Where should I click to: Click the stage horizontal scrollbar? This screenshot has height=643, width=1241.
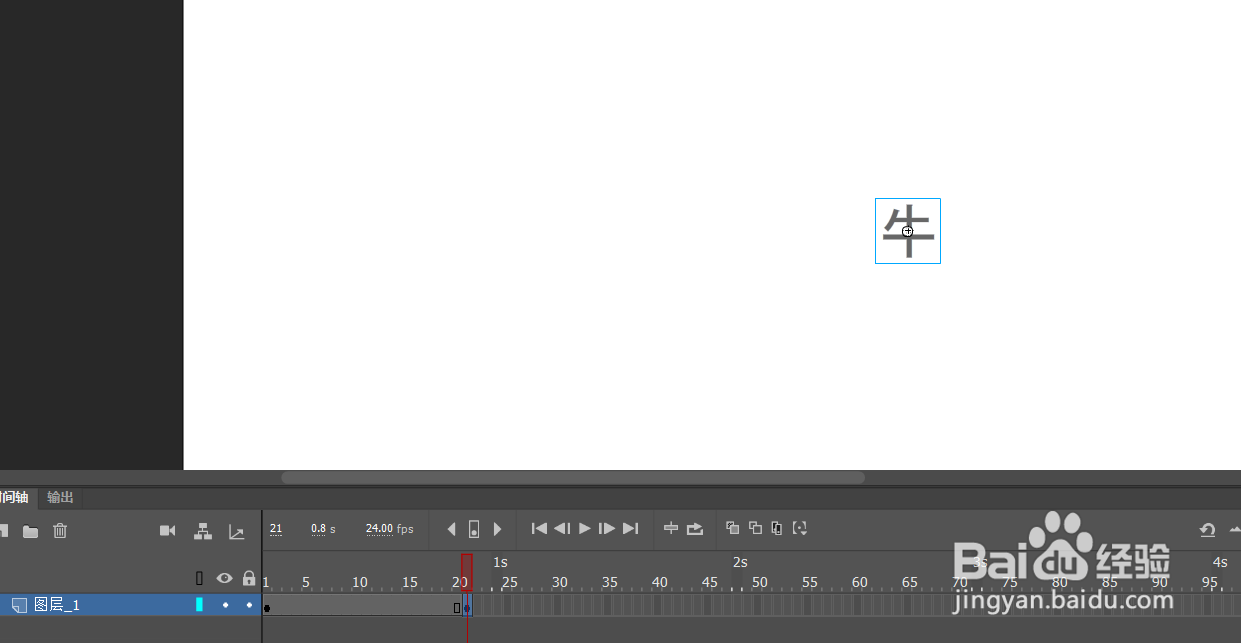[x=573, y=478]
